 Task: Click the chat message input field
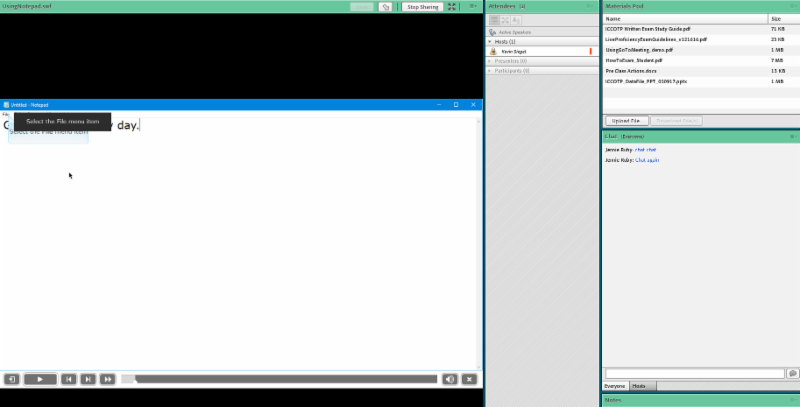tap(694, 373)
